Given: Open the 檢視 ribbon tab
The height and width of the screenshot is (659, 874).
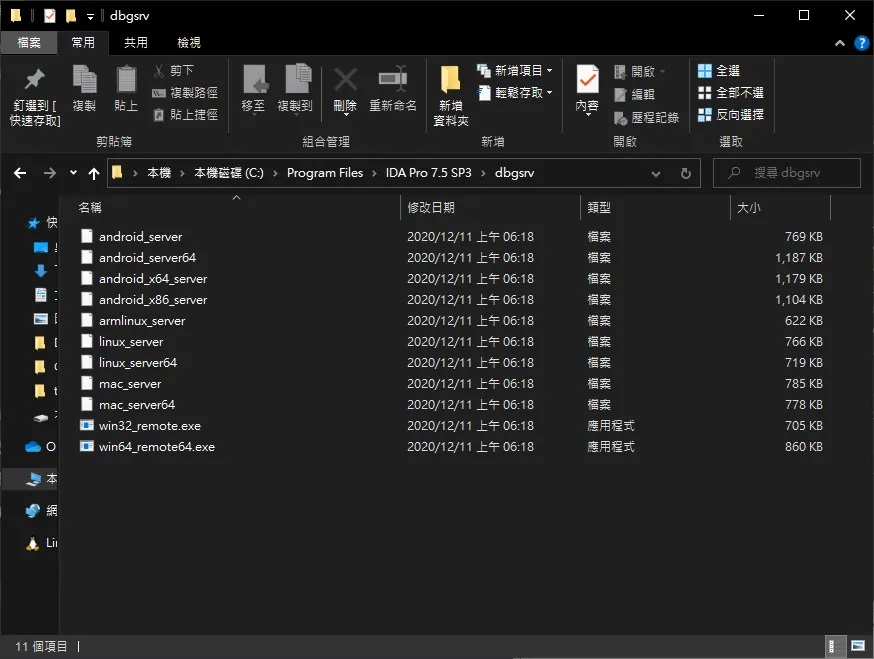Looking at the screenshot, I should 188,42.
